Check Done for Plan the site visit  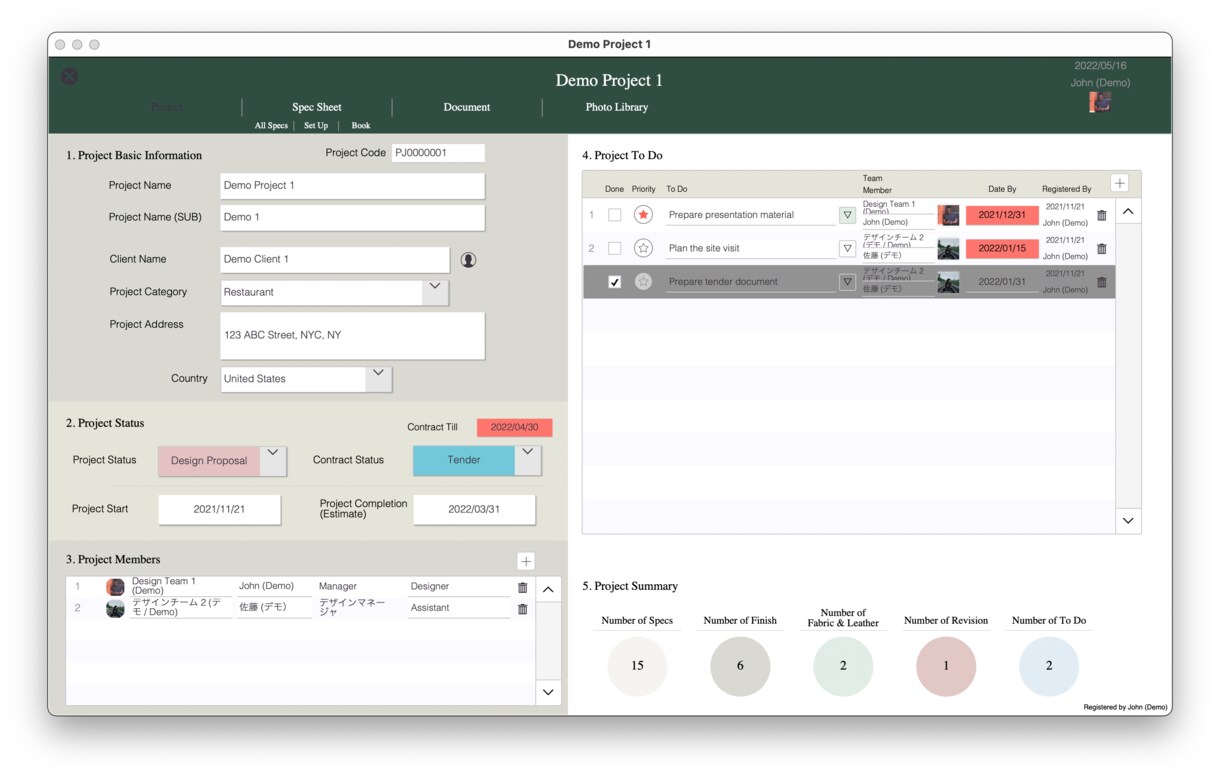[x=615, y=248]
